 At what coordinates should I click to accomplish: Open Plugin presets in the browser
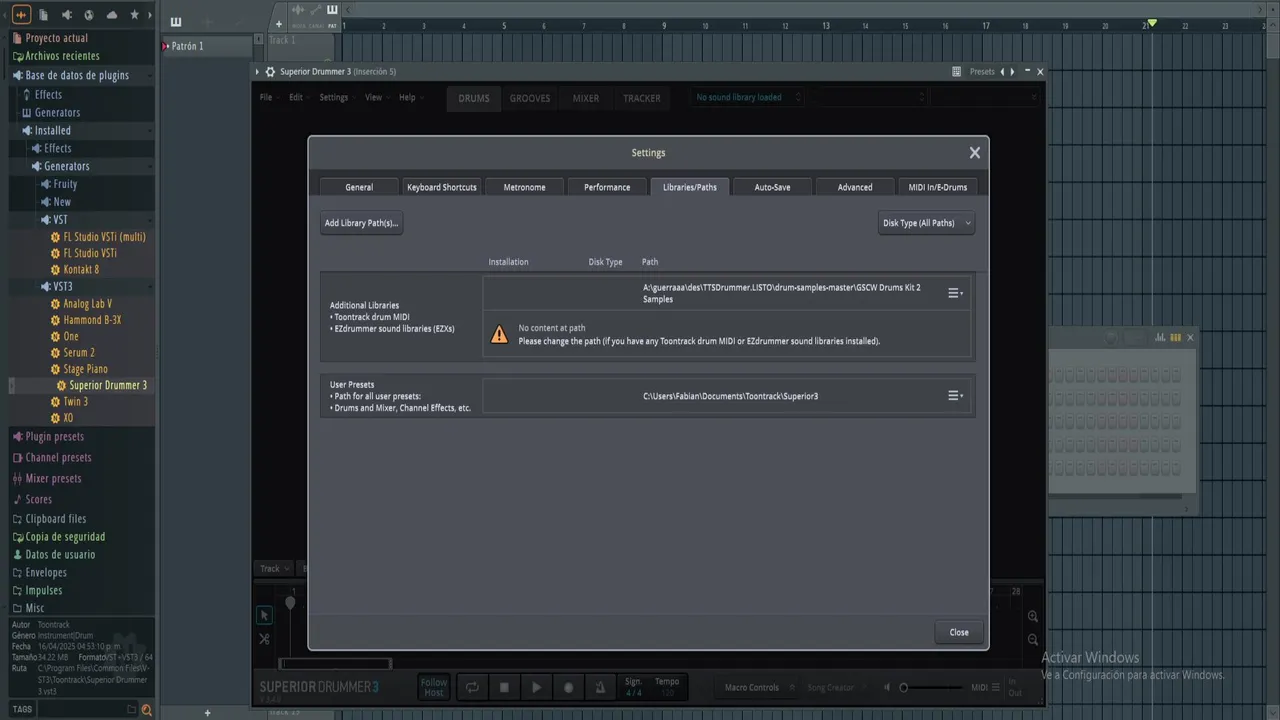pyautogui.click(x=55, y=437)
